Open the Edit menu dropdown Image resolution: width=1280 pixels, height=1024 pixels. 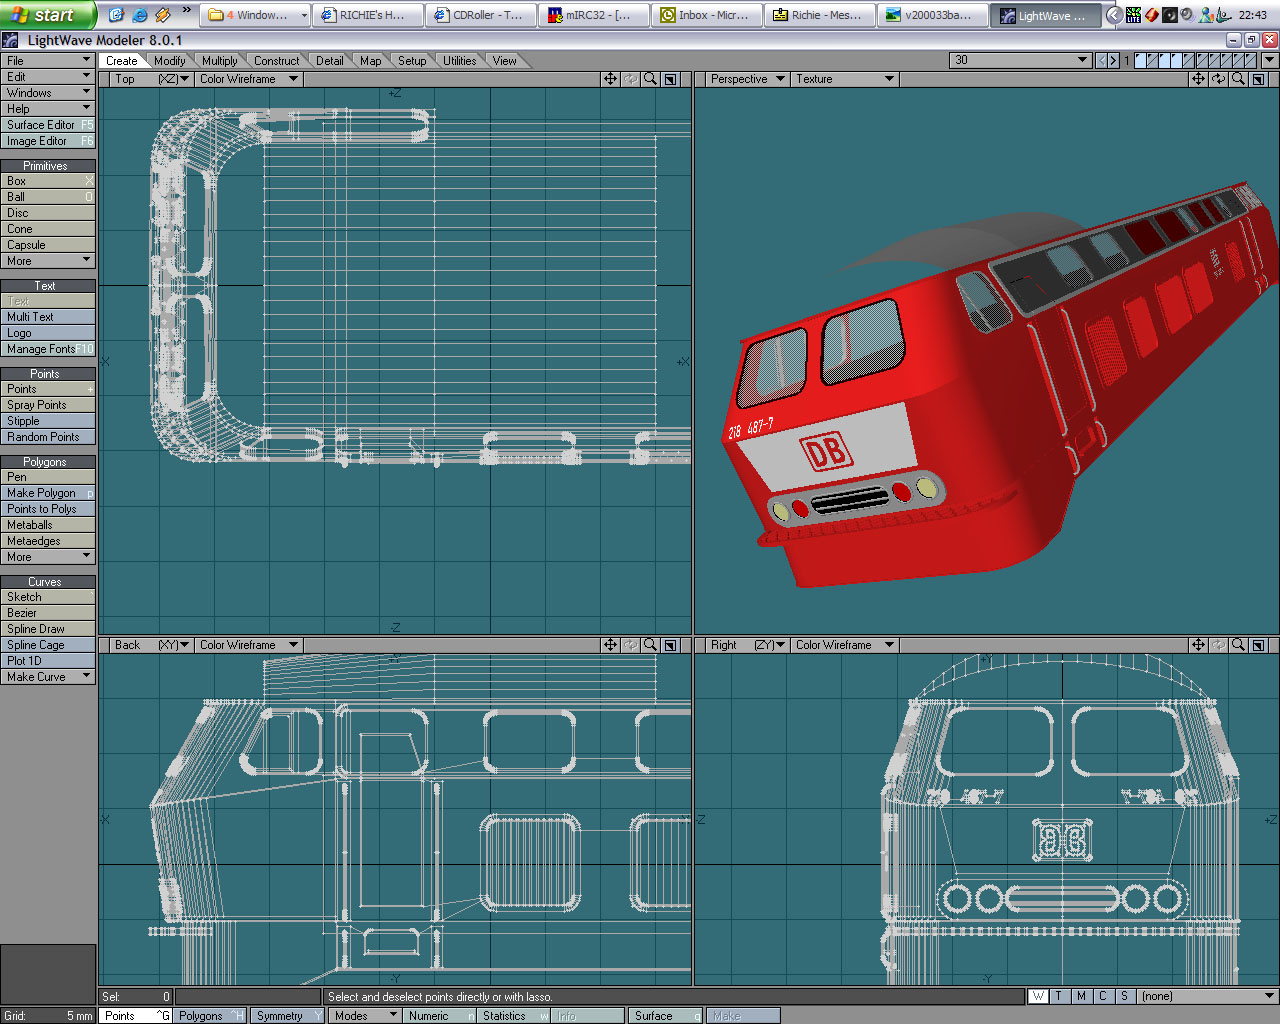point(48,76)
